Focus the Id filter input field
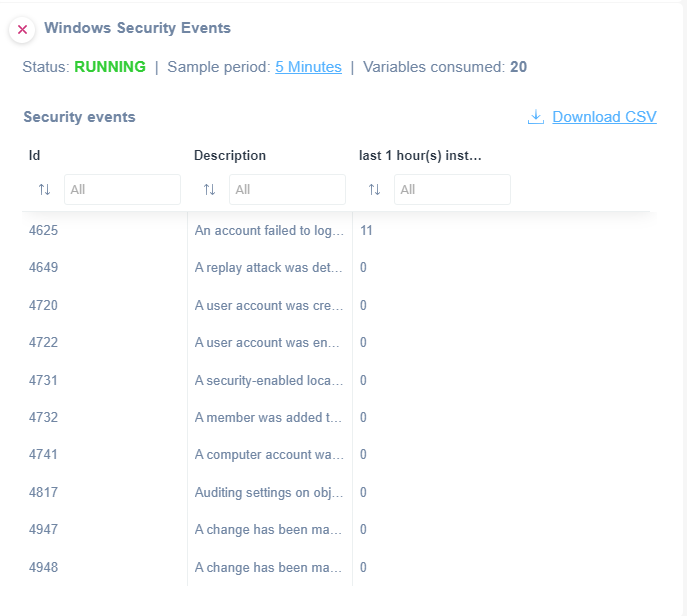 122,189
